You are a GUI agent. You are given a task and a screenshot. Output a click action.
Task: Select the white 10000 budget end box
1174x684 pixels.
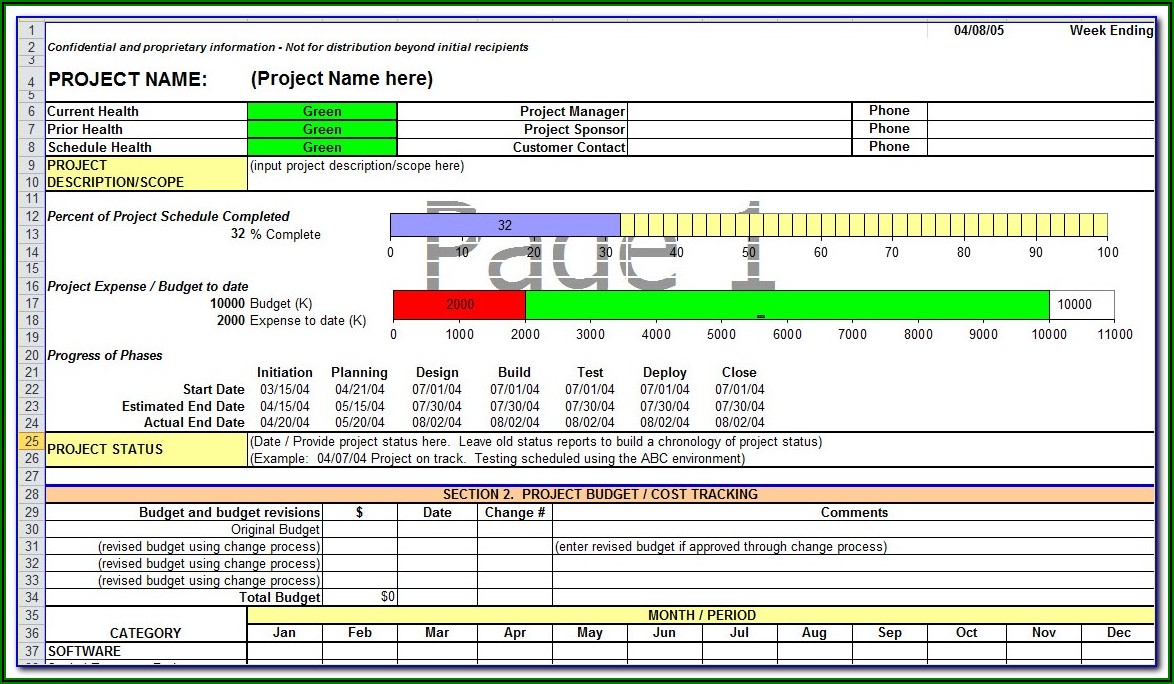coord(1080,304)
